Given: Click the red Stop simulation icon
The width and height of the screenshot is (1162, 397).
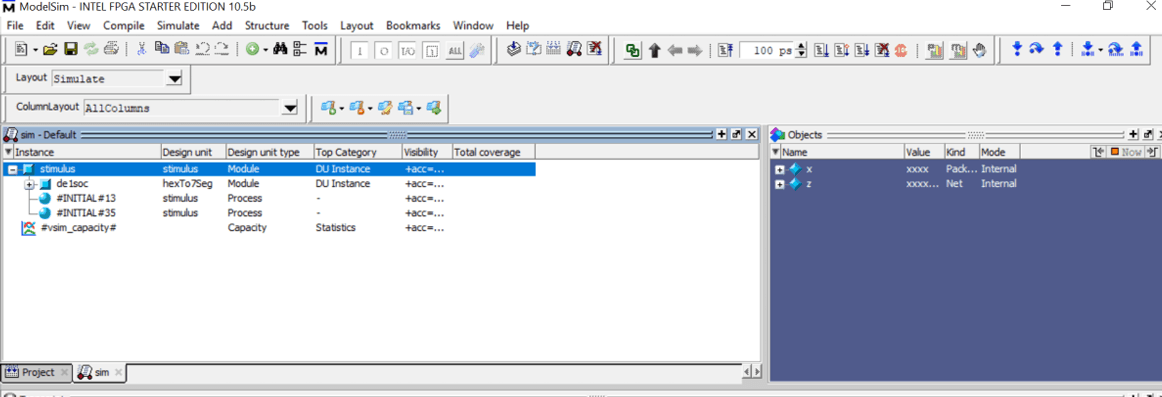Looking at the screenshot, I should (901, 50).
